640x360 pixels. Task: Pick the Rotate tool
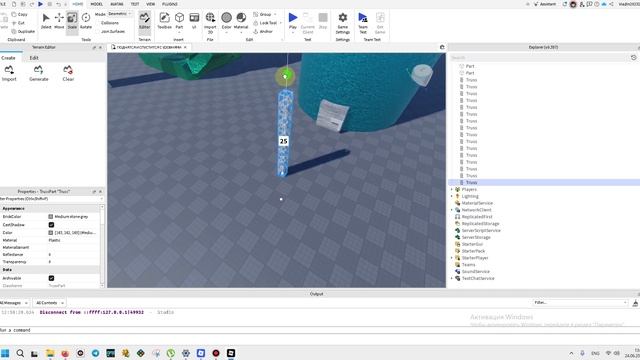click(86, 21)
